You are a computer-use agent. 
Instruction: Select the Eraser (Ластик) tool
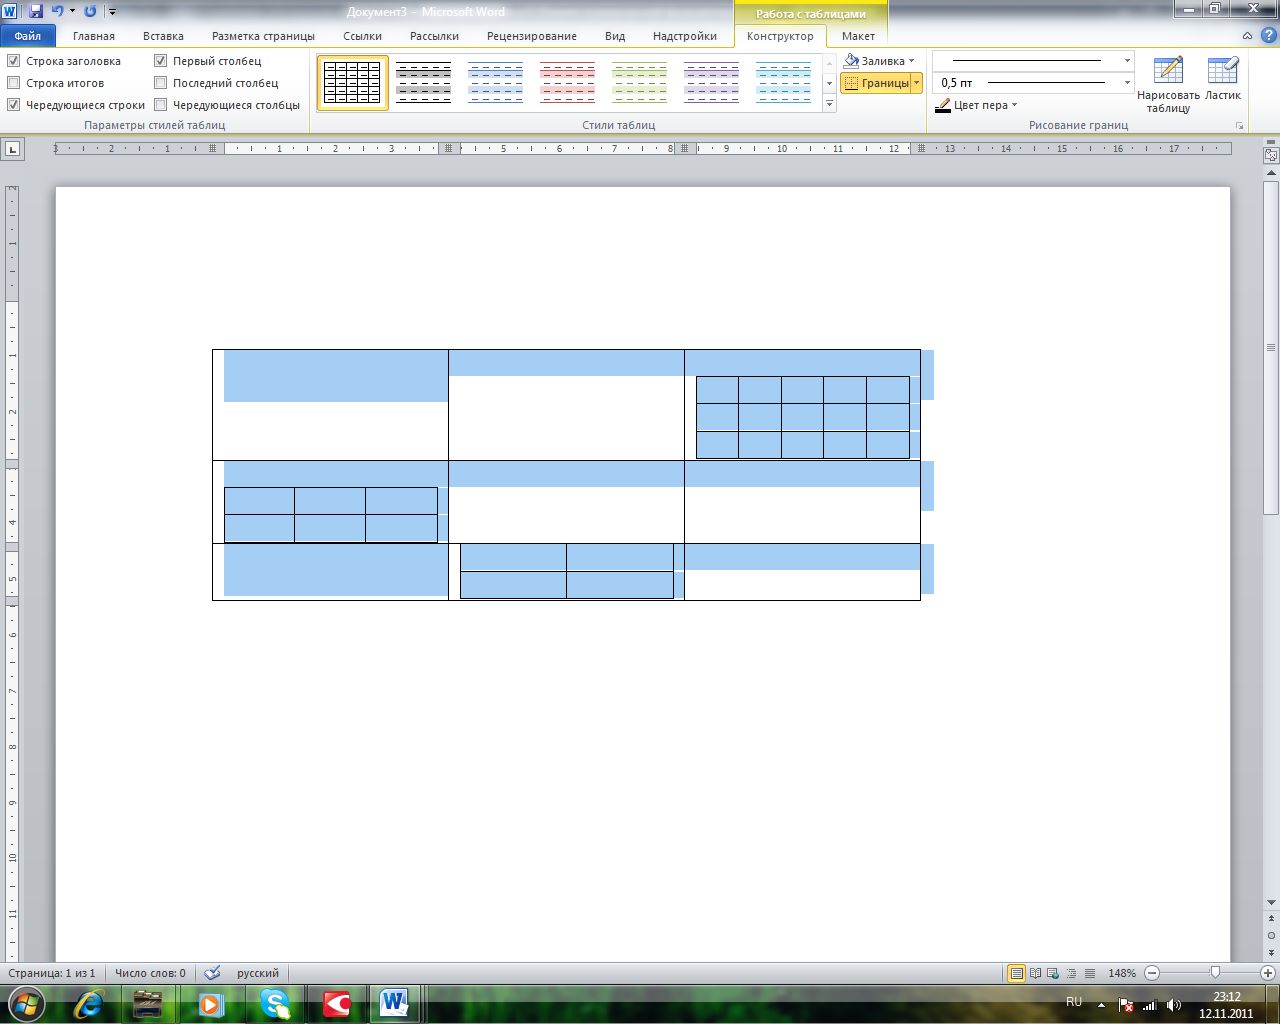pos(1223,79)
